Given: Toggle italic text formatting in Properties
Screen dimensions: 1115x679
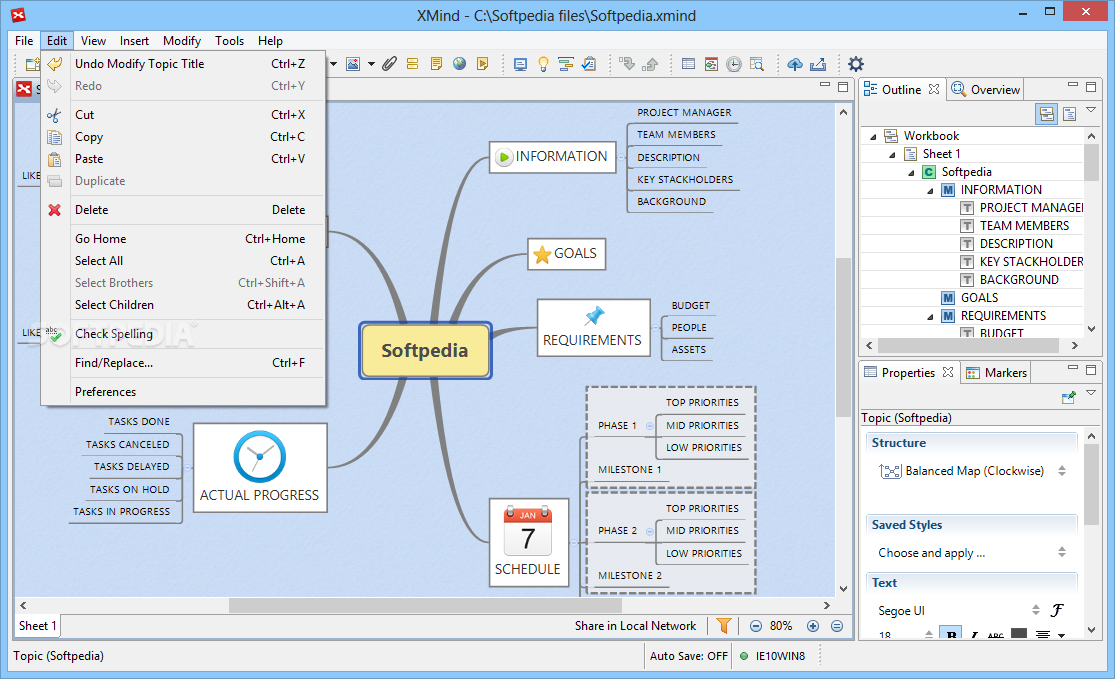Looking at the screenshot, I should 974,634.
